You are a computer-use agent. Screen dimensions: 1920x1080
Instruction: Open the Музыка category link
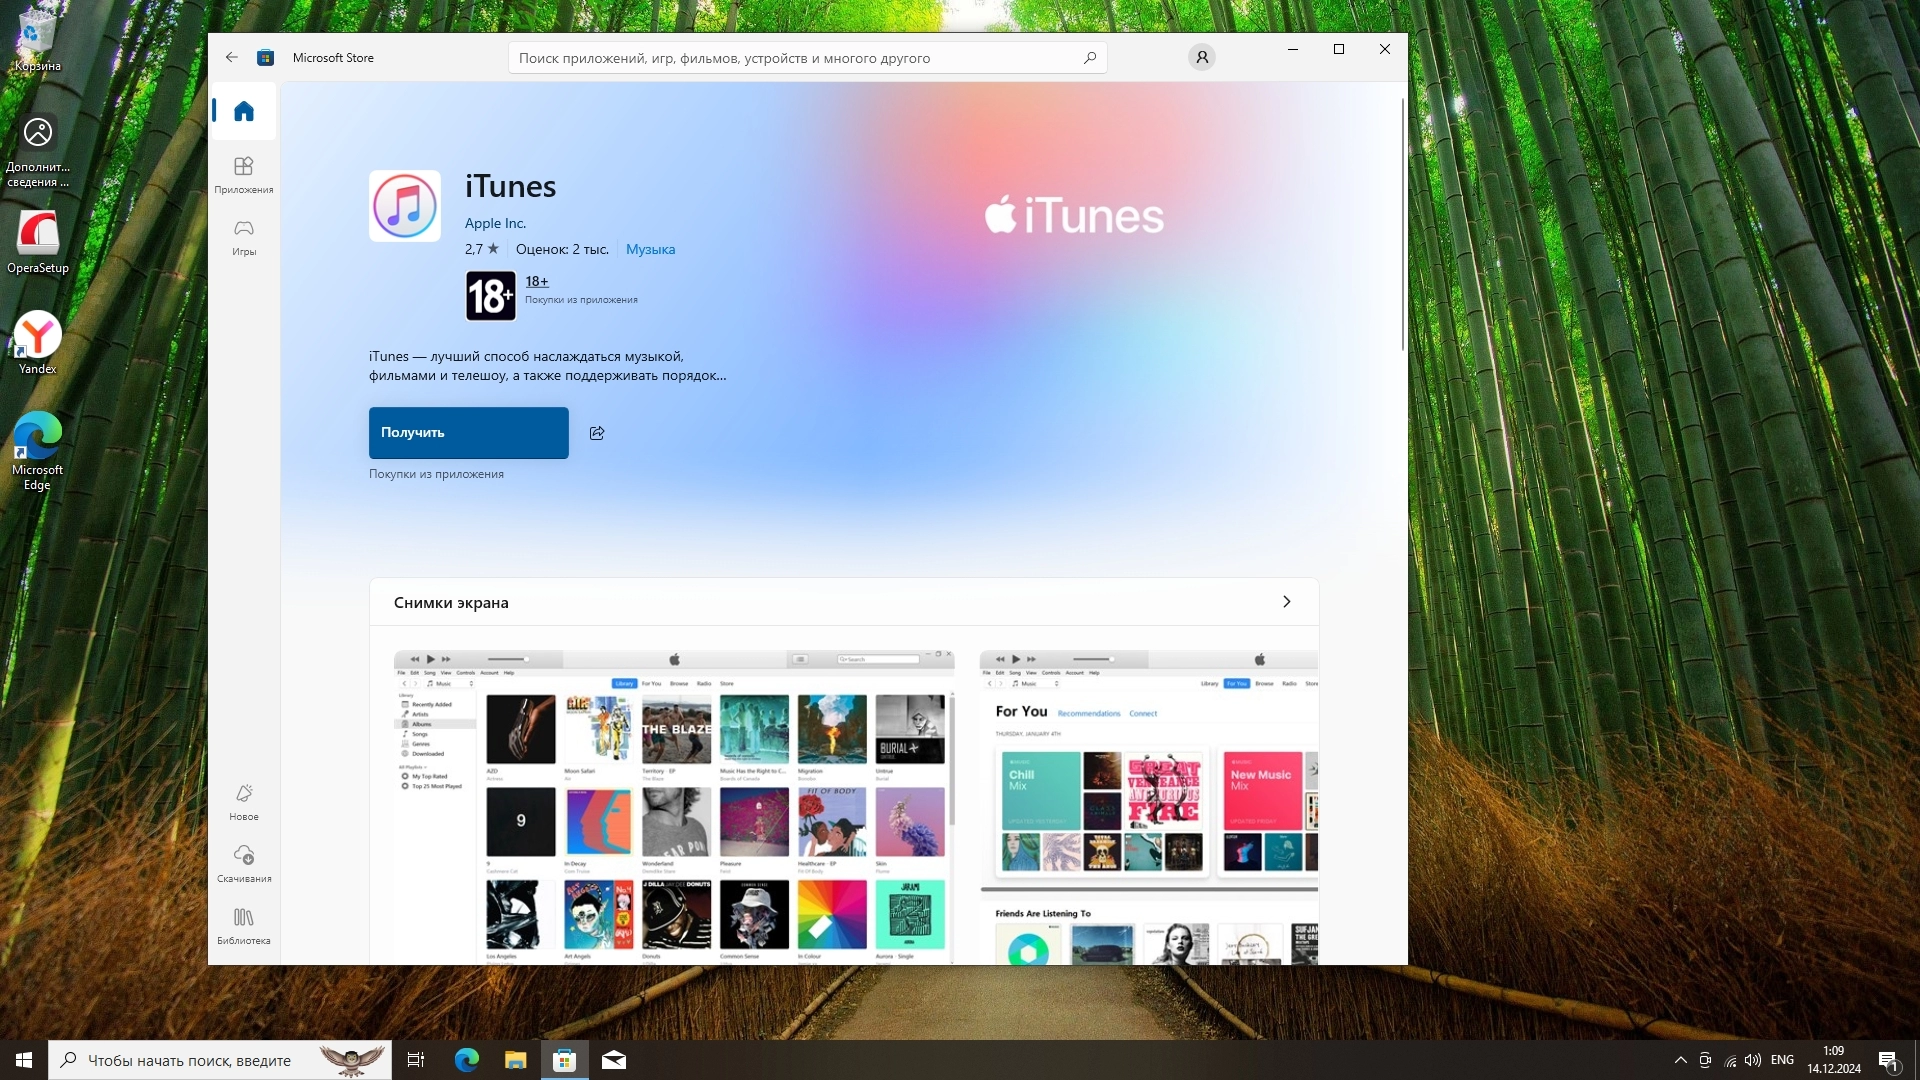[x=650, y=249]
